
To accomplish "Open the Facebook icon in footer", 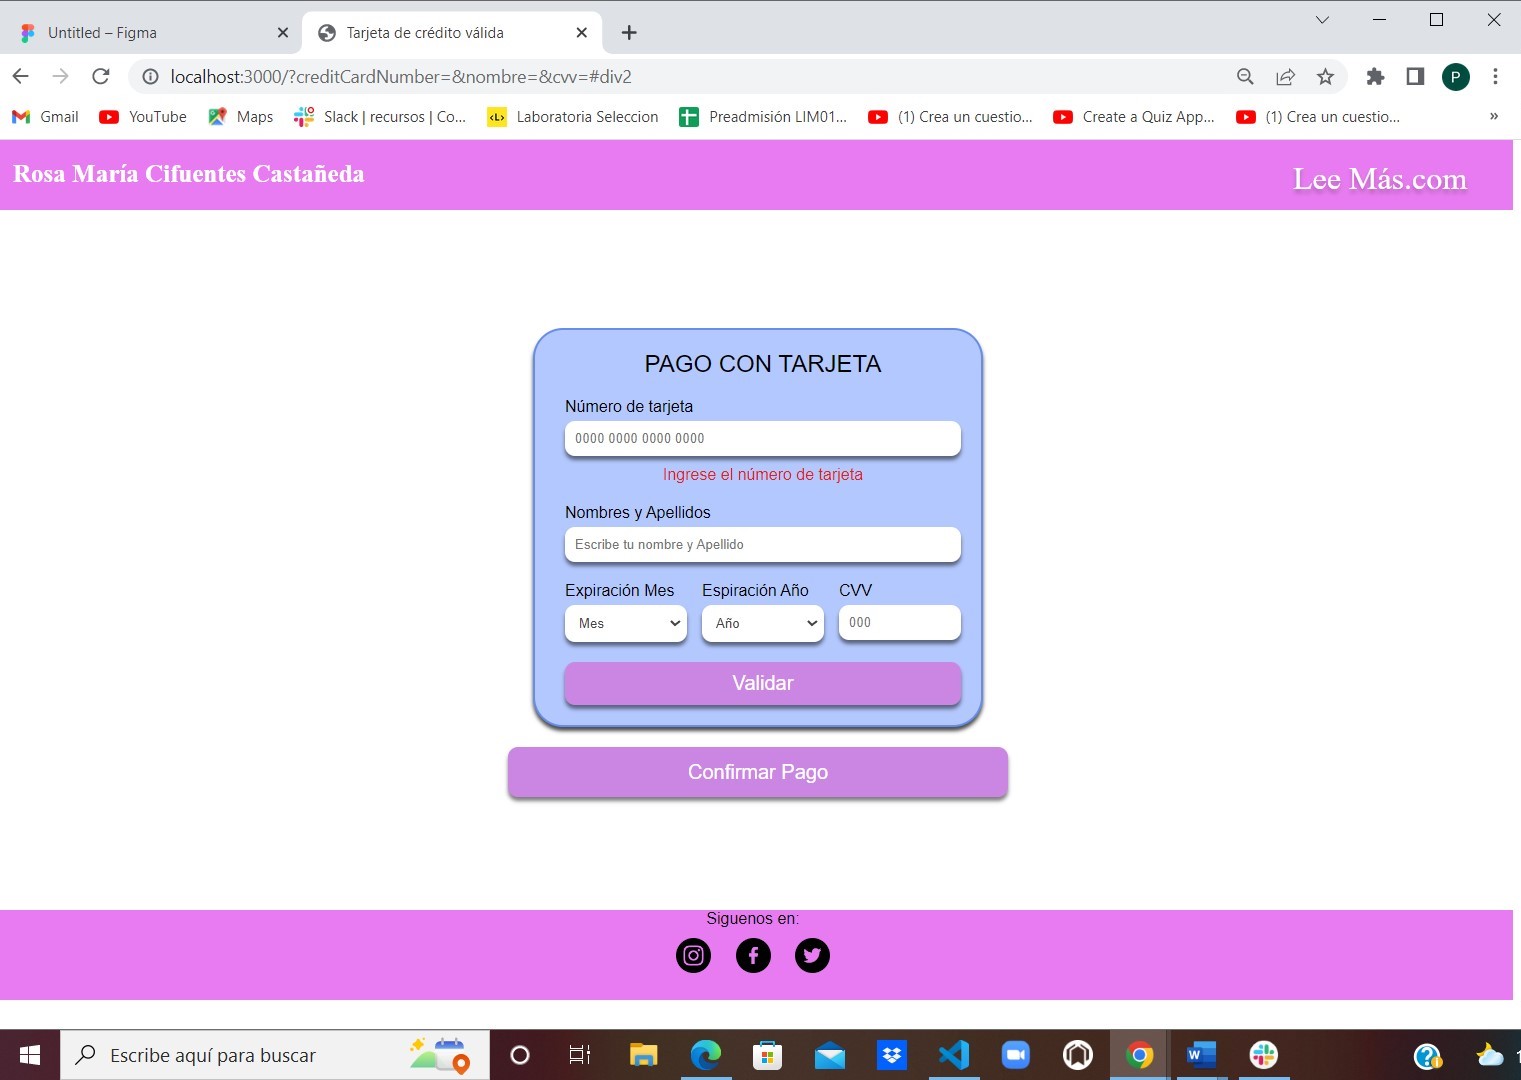I will (753, 955).
